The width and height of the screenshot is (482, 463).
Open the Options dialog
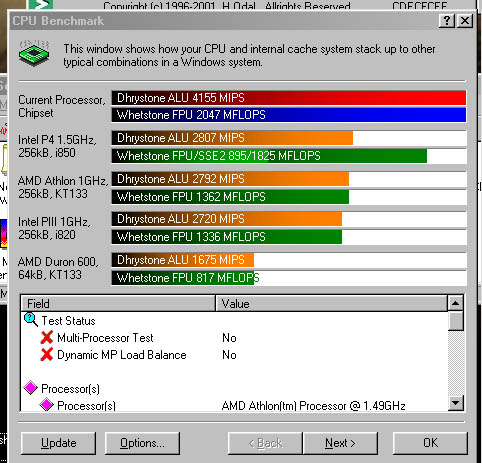click(142, 443)
